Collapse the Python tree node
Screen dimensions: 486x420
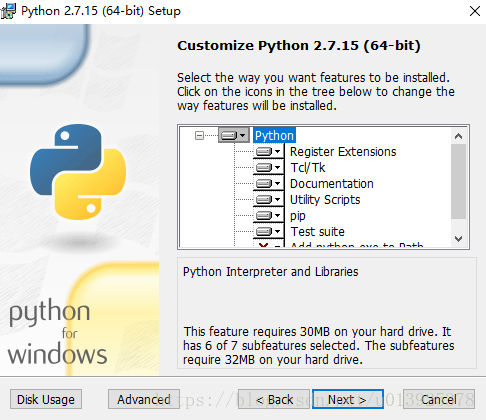pyautogui.click(x=199, y=135)
